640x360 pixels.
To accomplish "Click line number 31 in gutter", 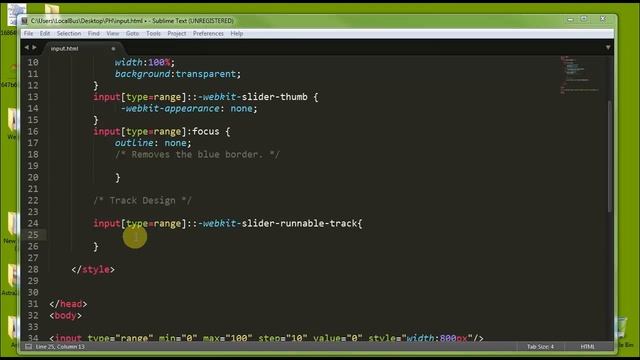I will click(33, 304).
